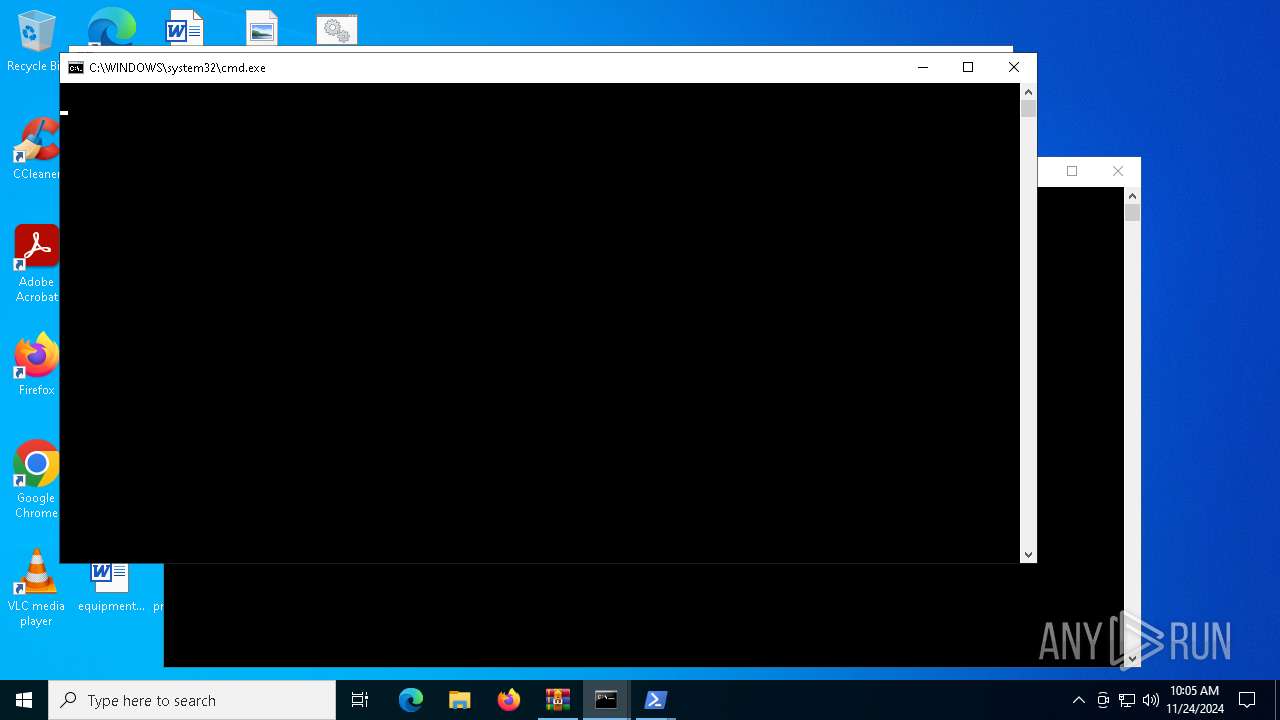This screenshot has height=720, width=1280.
Task: Maximize the front cmd.exe window
Action: tap(968, 67)
